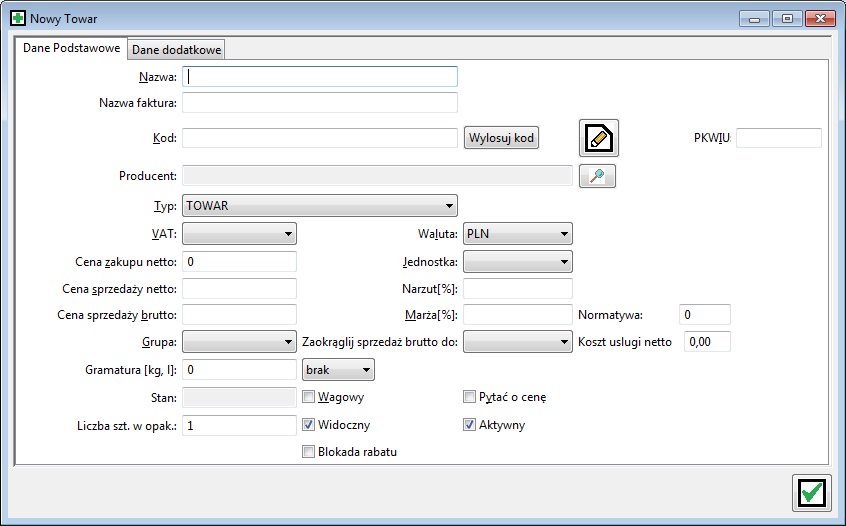Click the Cena sprzedaży brutto field
This screenshot has height=526, width=846.
click(x=240, y=315)
